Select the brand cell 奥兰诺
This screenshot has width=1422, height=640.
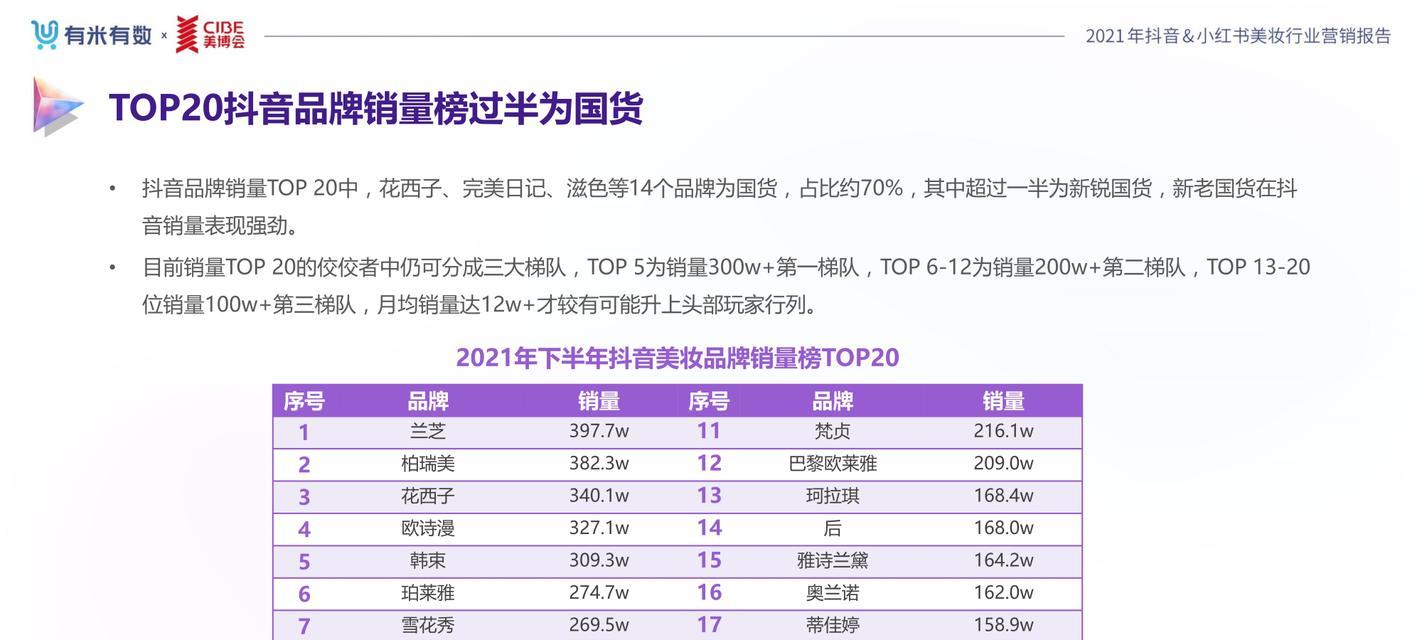coord(833,592)
